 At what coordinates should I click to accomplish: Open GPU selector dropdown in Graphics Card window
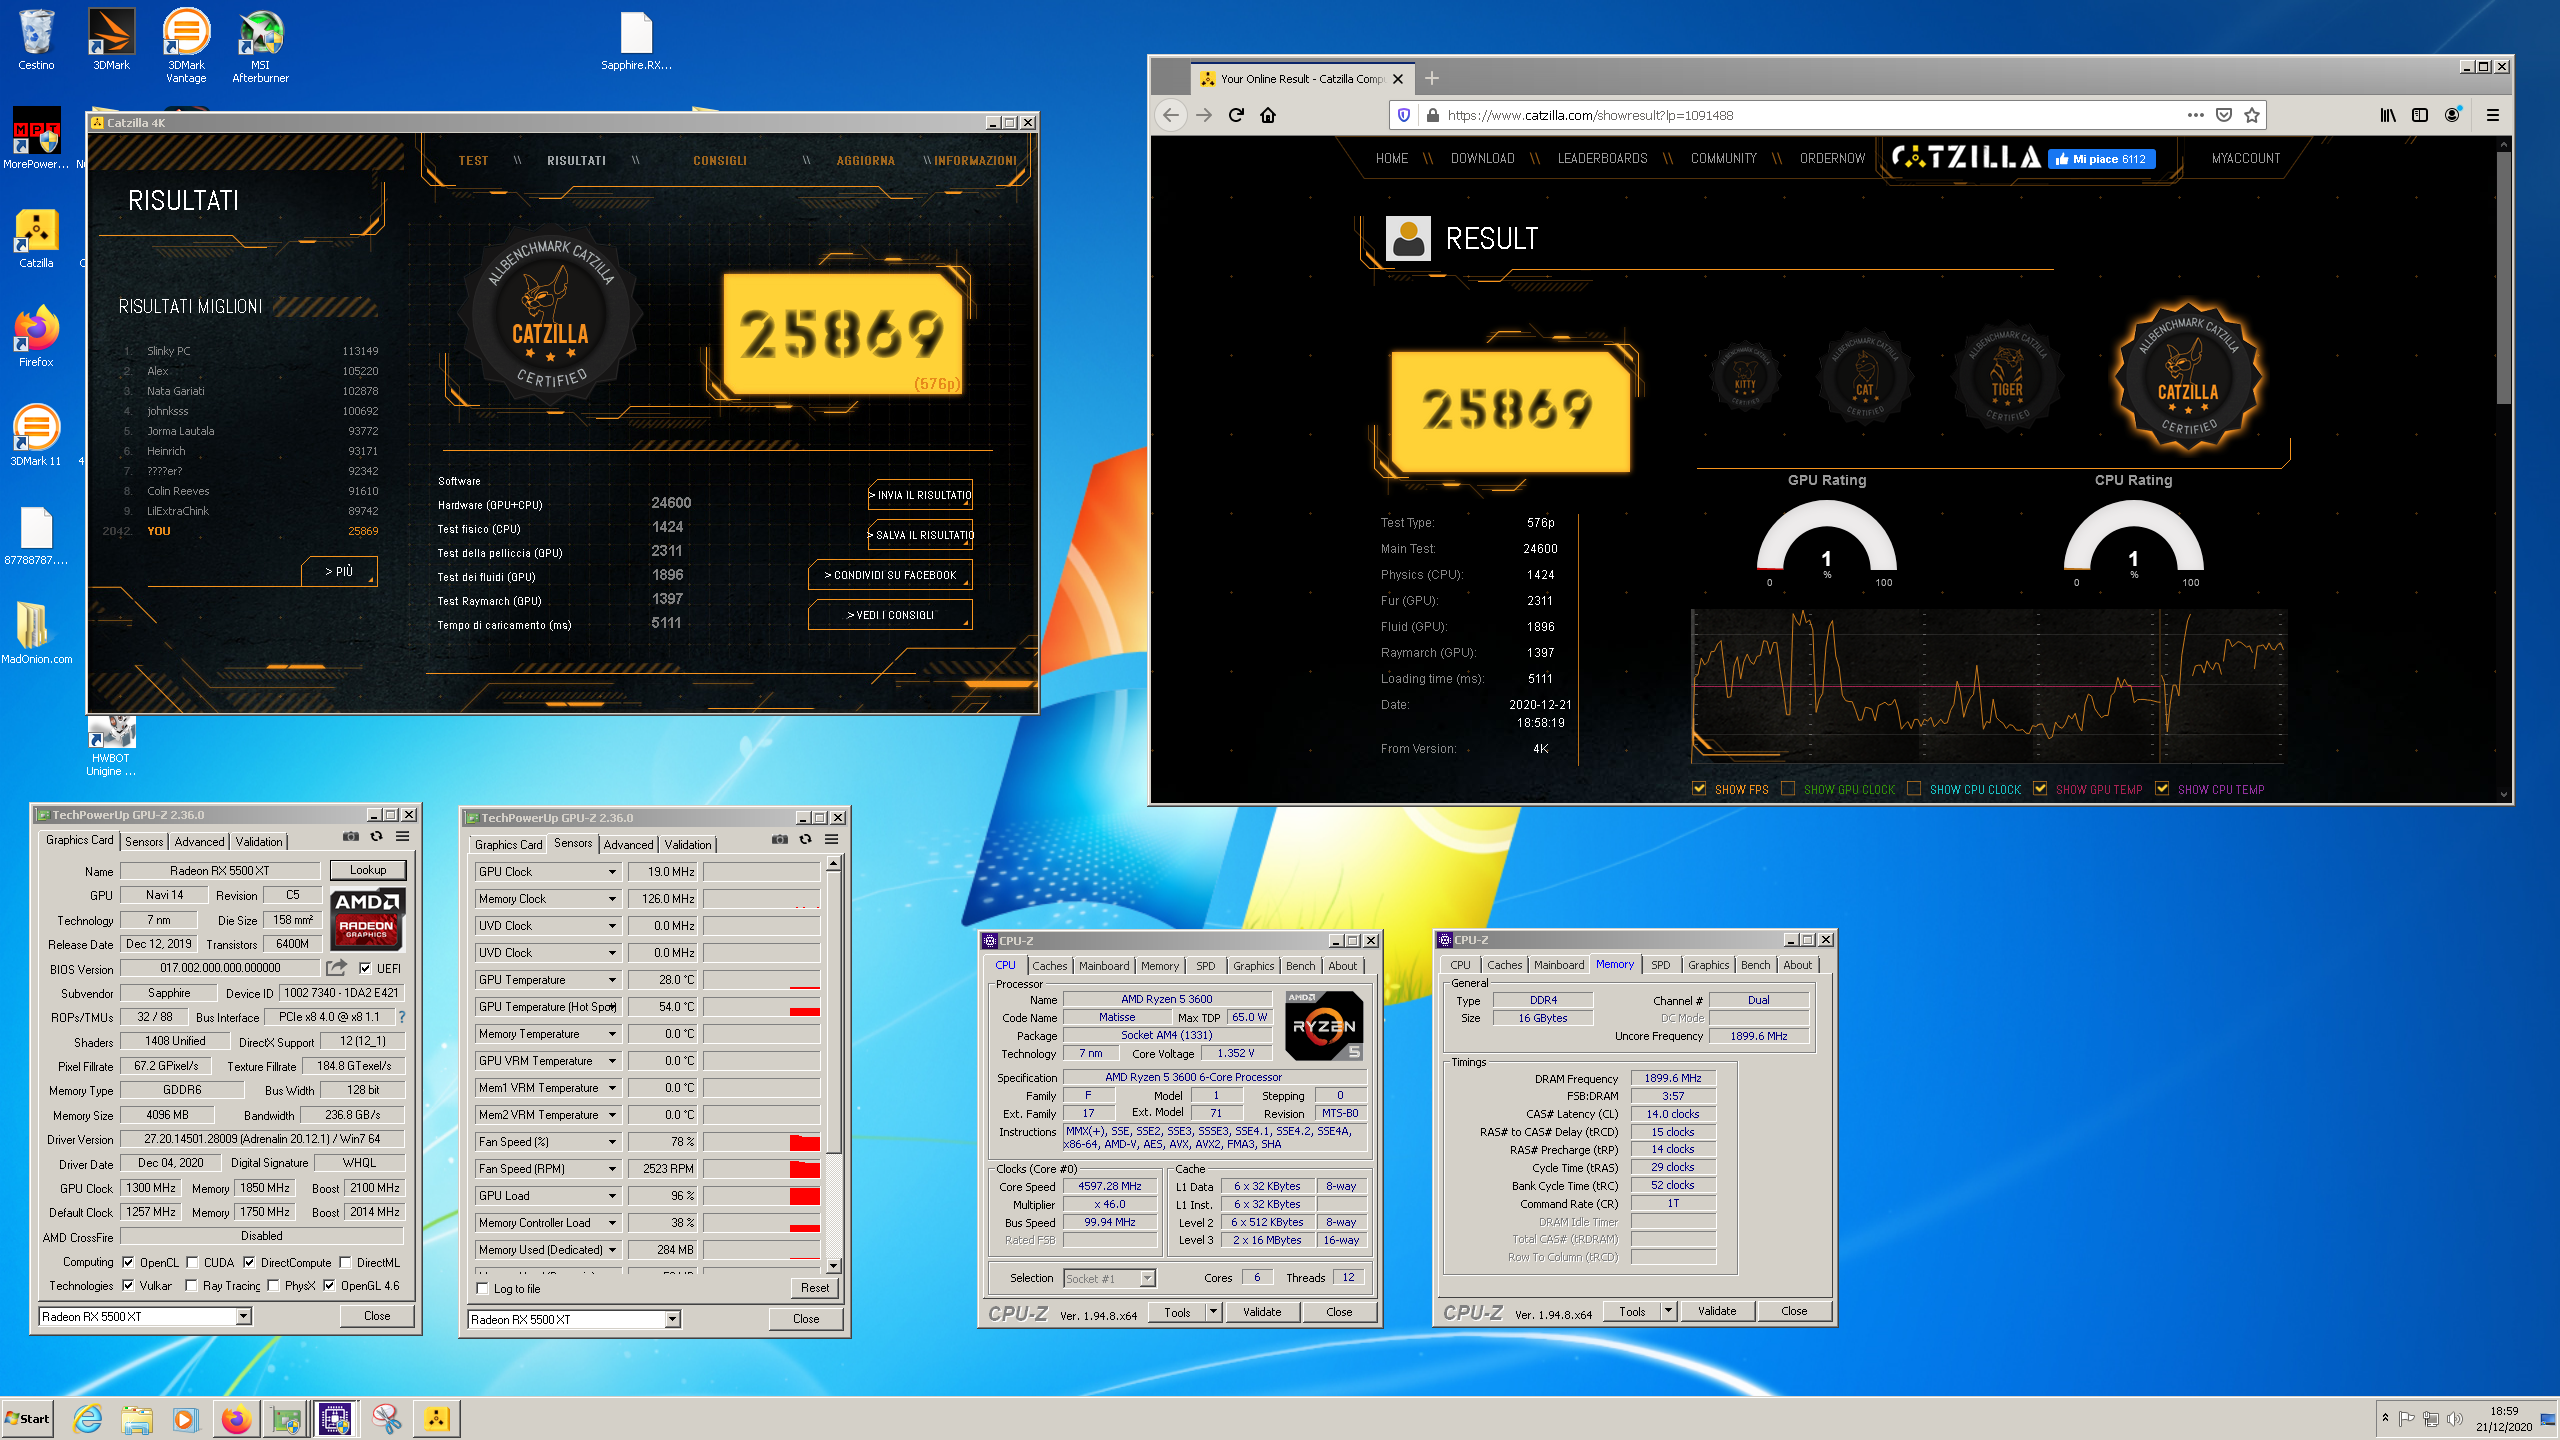pos(243,1316)
